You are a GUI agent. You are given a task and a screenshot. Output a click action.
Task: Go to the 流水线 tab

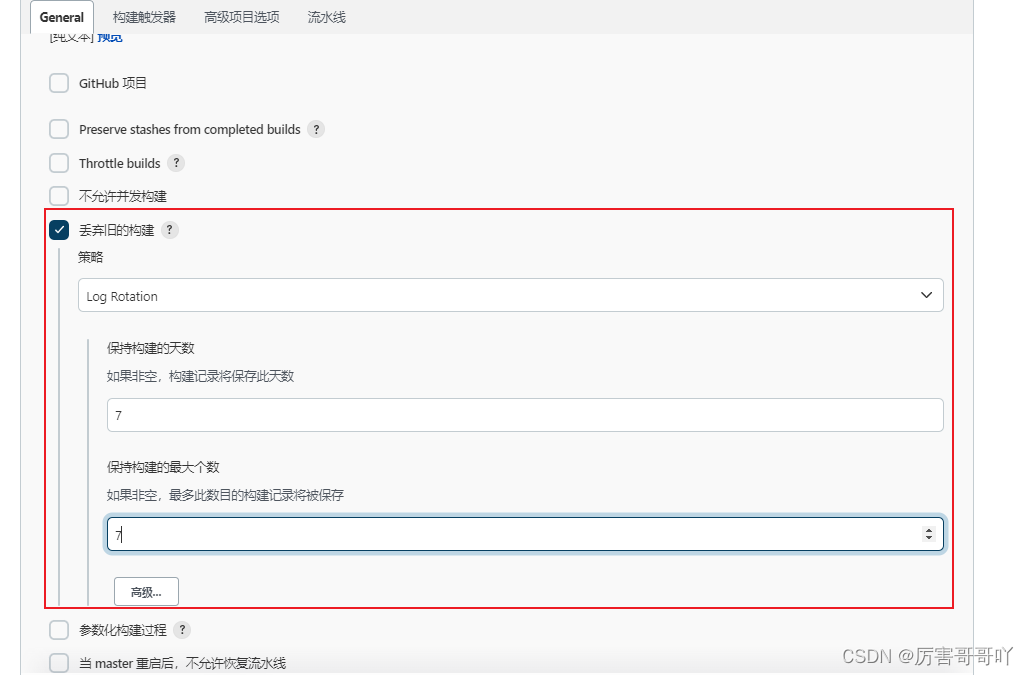326,17
